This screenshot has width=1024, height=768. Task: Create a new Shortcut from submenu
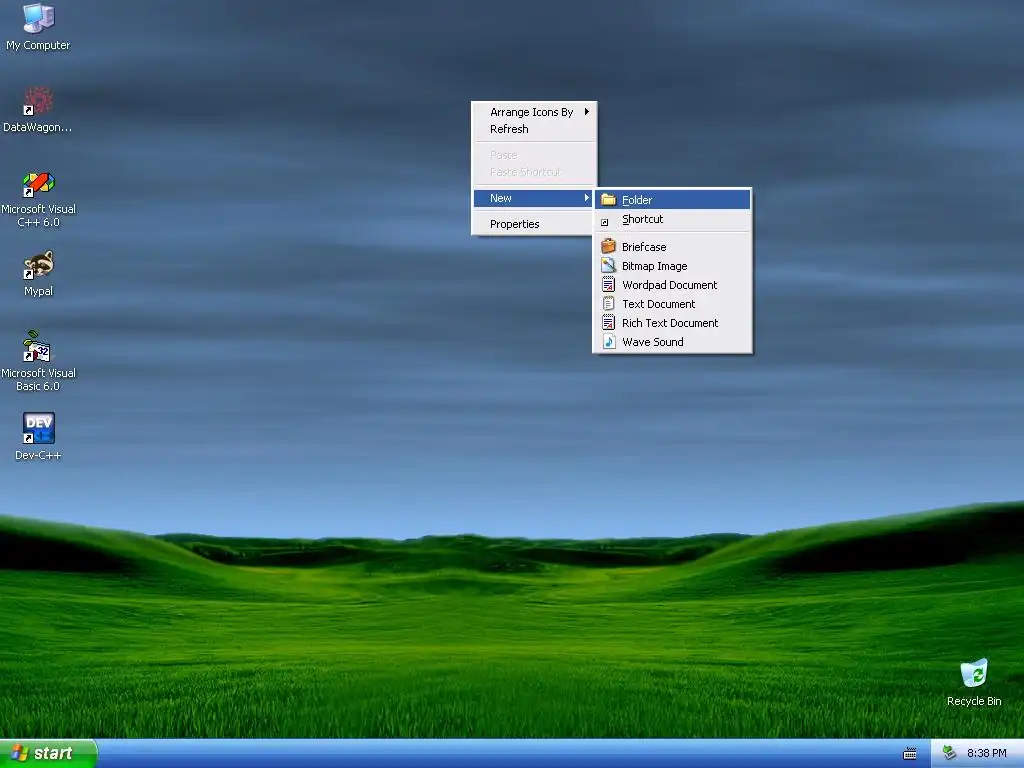pos(672,219)
